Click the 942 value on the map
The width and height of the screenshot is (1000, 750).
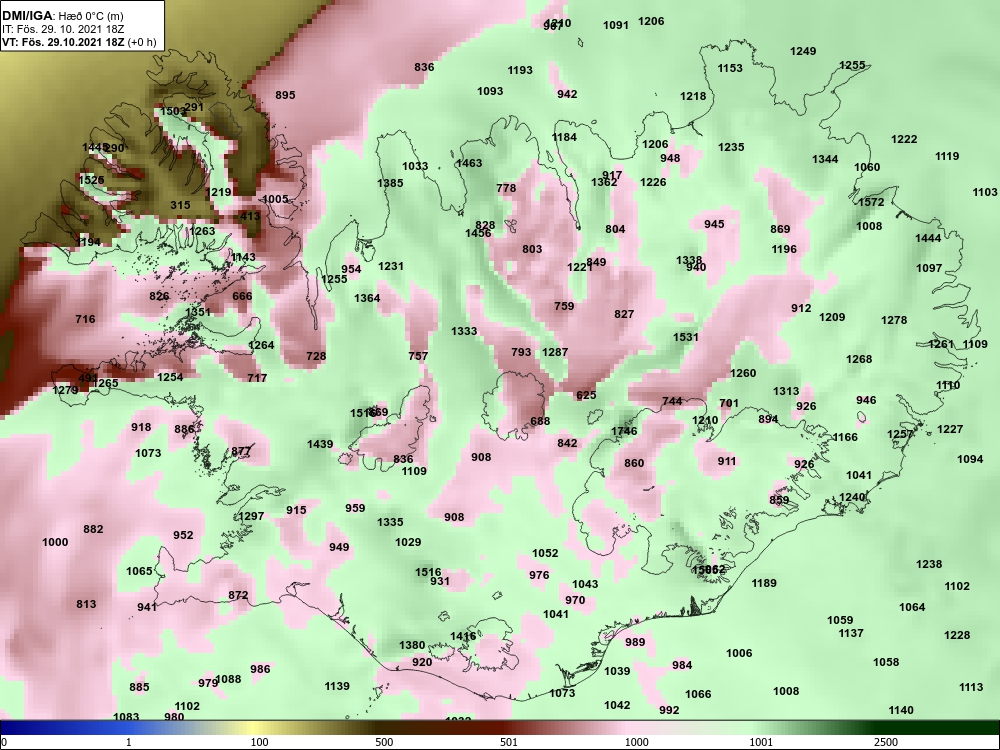coord(567,94)
